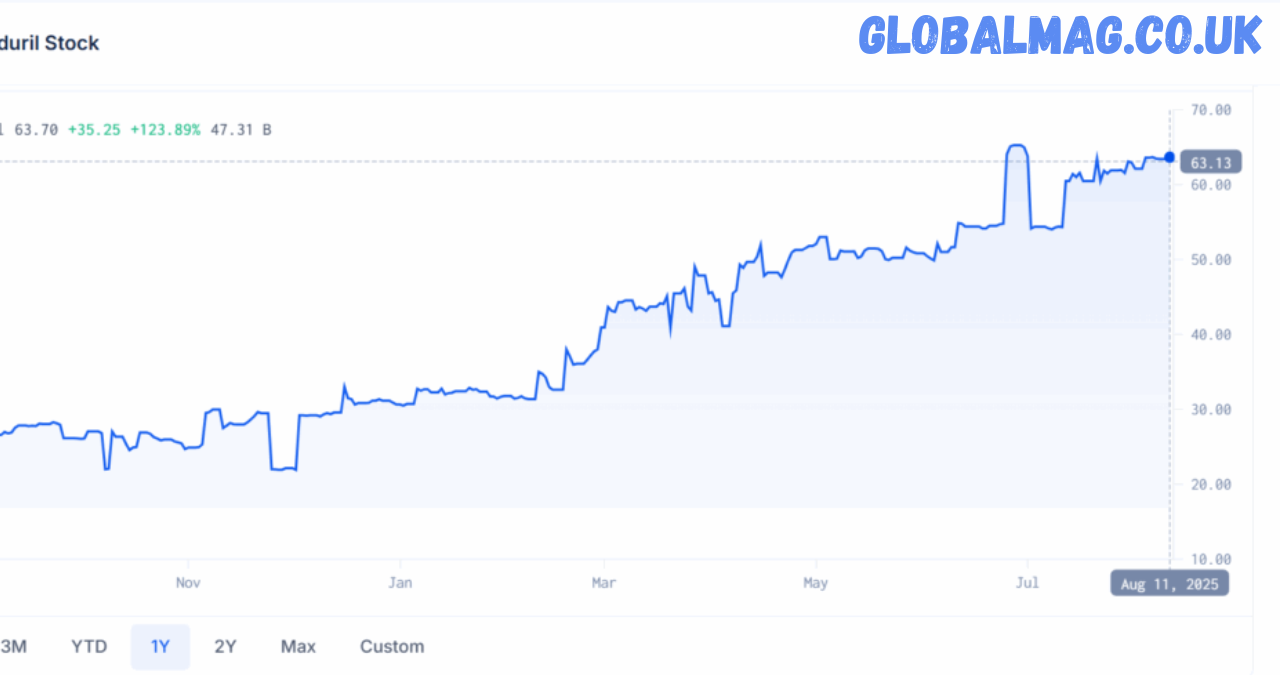Click the 63.13 price tag on the axis
Screen dimensions: 1280x675
pos(1210,161)
